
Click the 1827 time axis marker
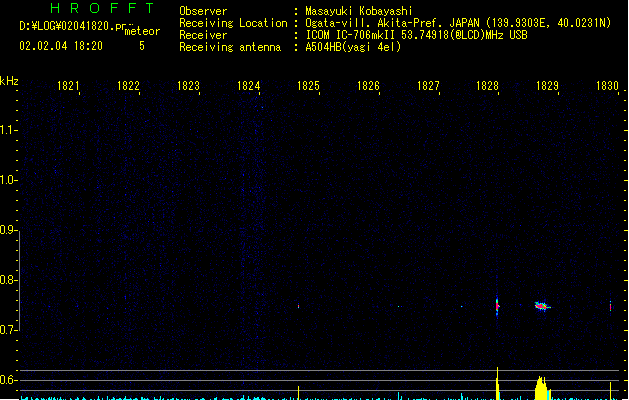428,86
